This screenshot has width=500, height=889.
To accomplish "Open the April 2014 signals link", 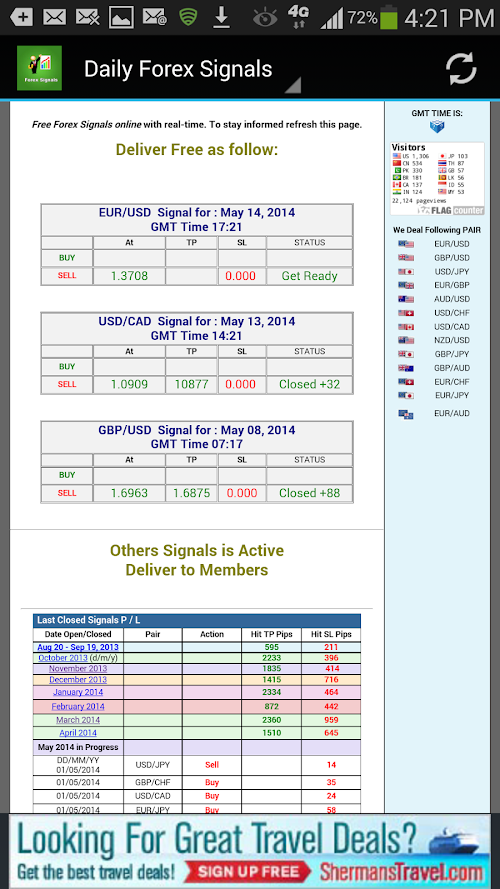I will coord(78,733).
